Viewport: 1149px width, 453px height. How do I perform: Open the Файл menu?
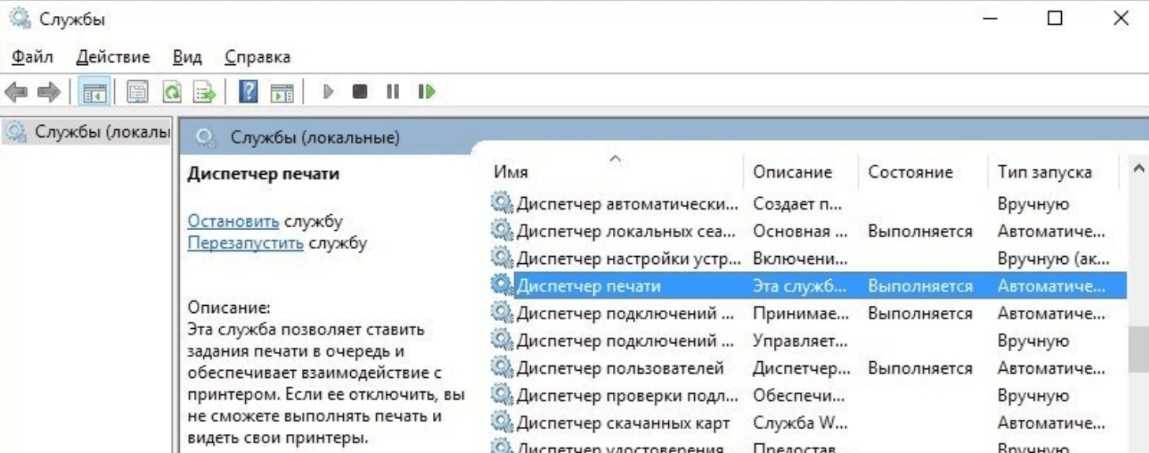[x=32, y=57]
